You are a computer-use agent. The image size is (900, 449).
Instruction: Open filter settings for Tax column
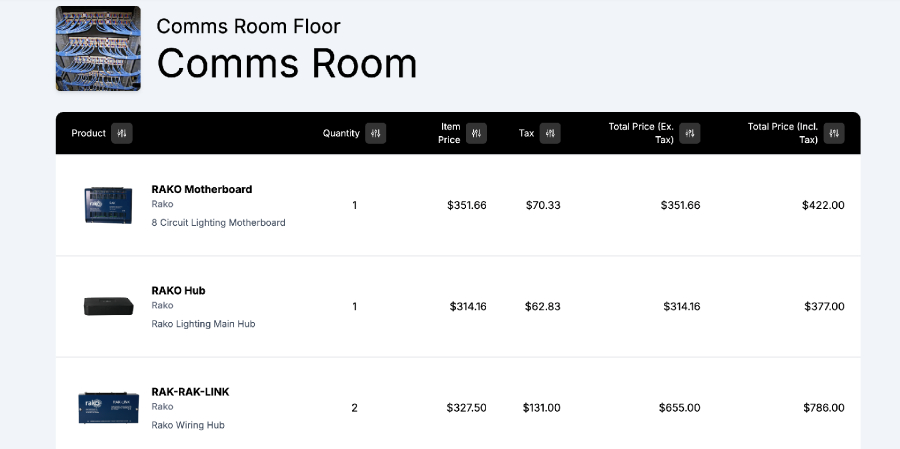(550, 133)
